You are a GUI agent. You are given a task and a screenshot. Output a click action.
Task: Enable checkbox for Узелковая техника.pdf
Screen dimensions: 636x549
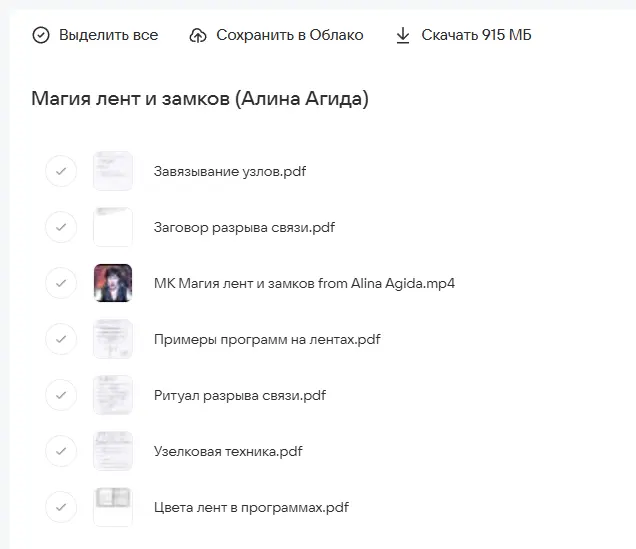point(61,451)
